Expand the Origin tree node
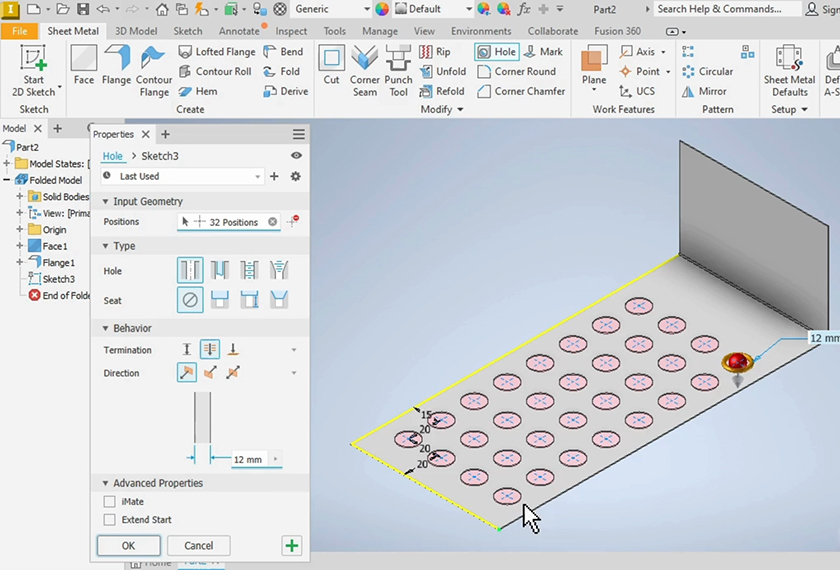The height and width of the screenshot is (570, 840). tap(19, 230)
